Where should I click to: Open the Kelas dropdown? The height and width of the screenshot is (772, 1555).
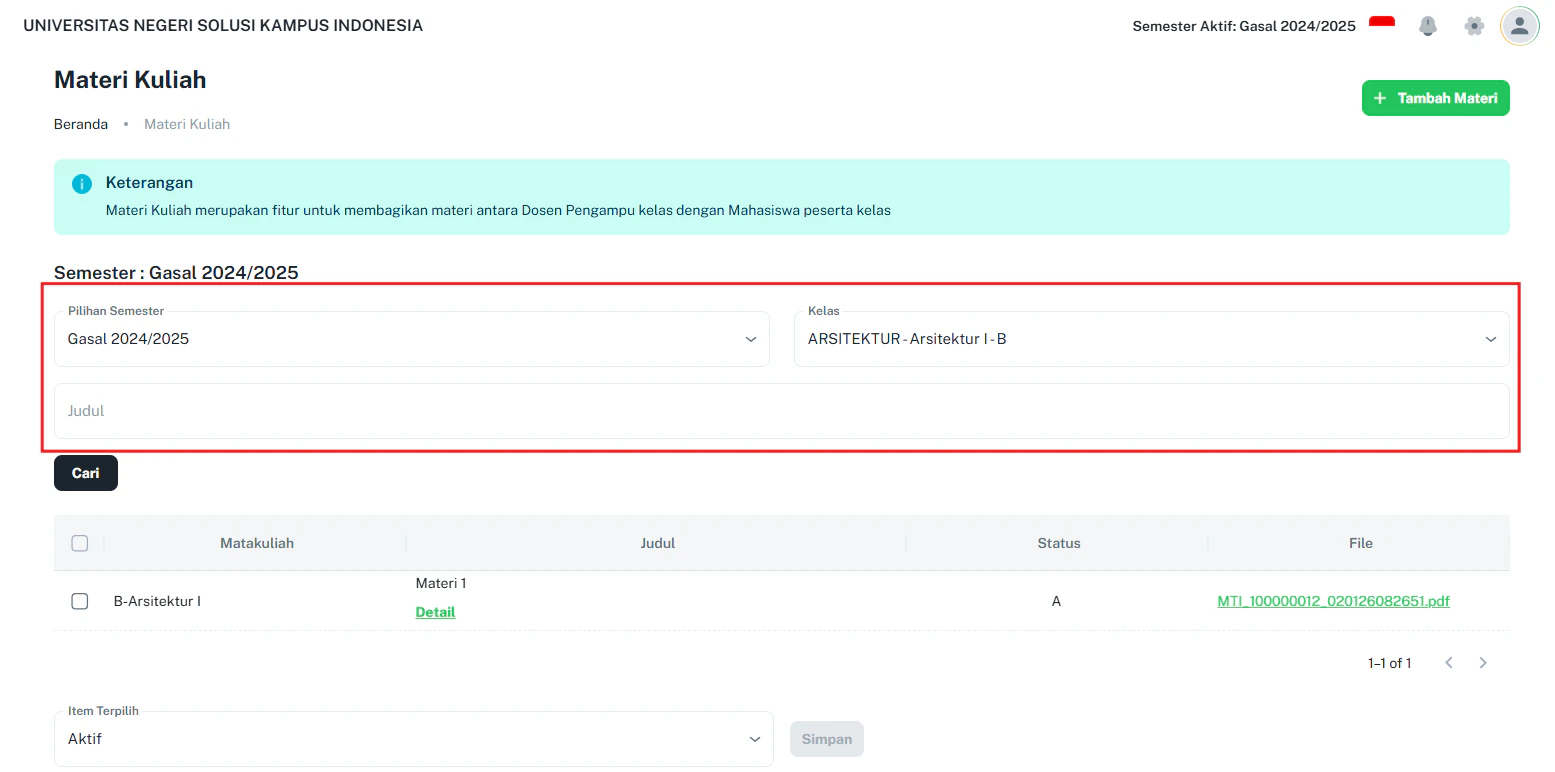point(1152,339)
